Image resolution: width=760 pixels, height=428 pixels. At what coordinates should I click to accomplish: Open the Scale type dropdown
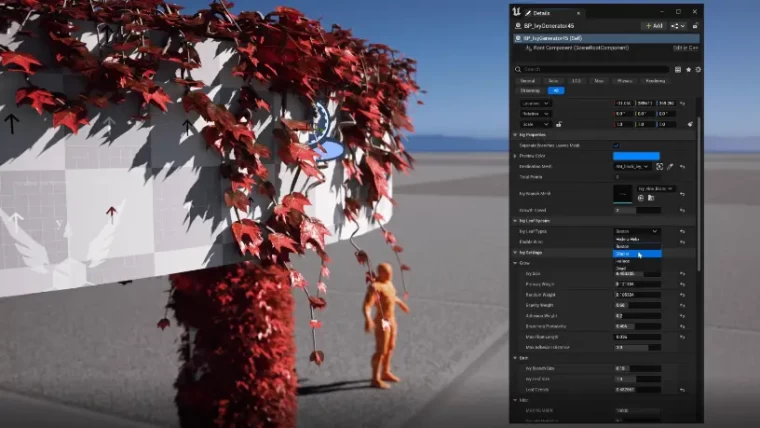coord(535,125)
